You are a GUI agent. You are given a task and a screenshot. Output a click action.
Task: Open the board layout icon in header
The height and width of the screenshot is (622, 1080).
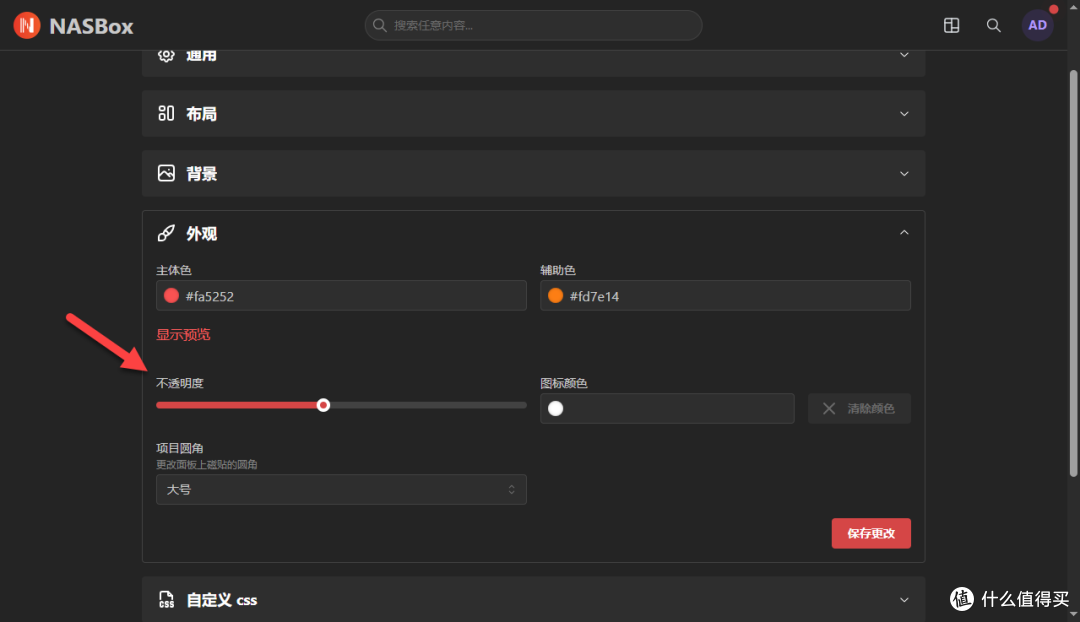pos(951,25)
